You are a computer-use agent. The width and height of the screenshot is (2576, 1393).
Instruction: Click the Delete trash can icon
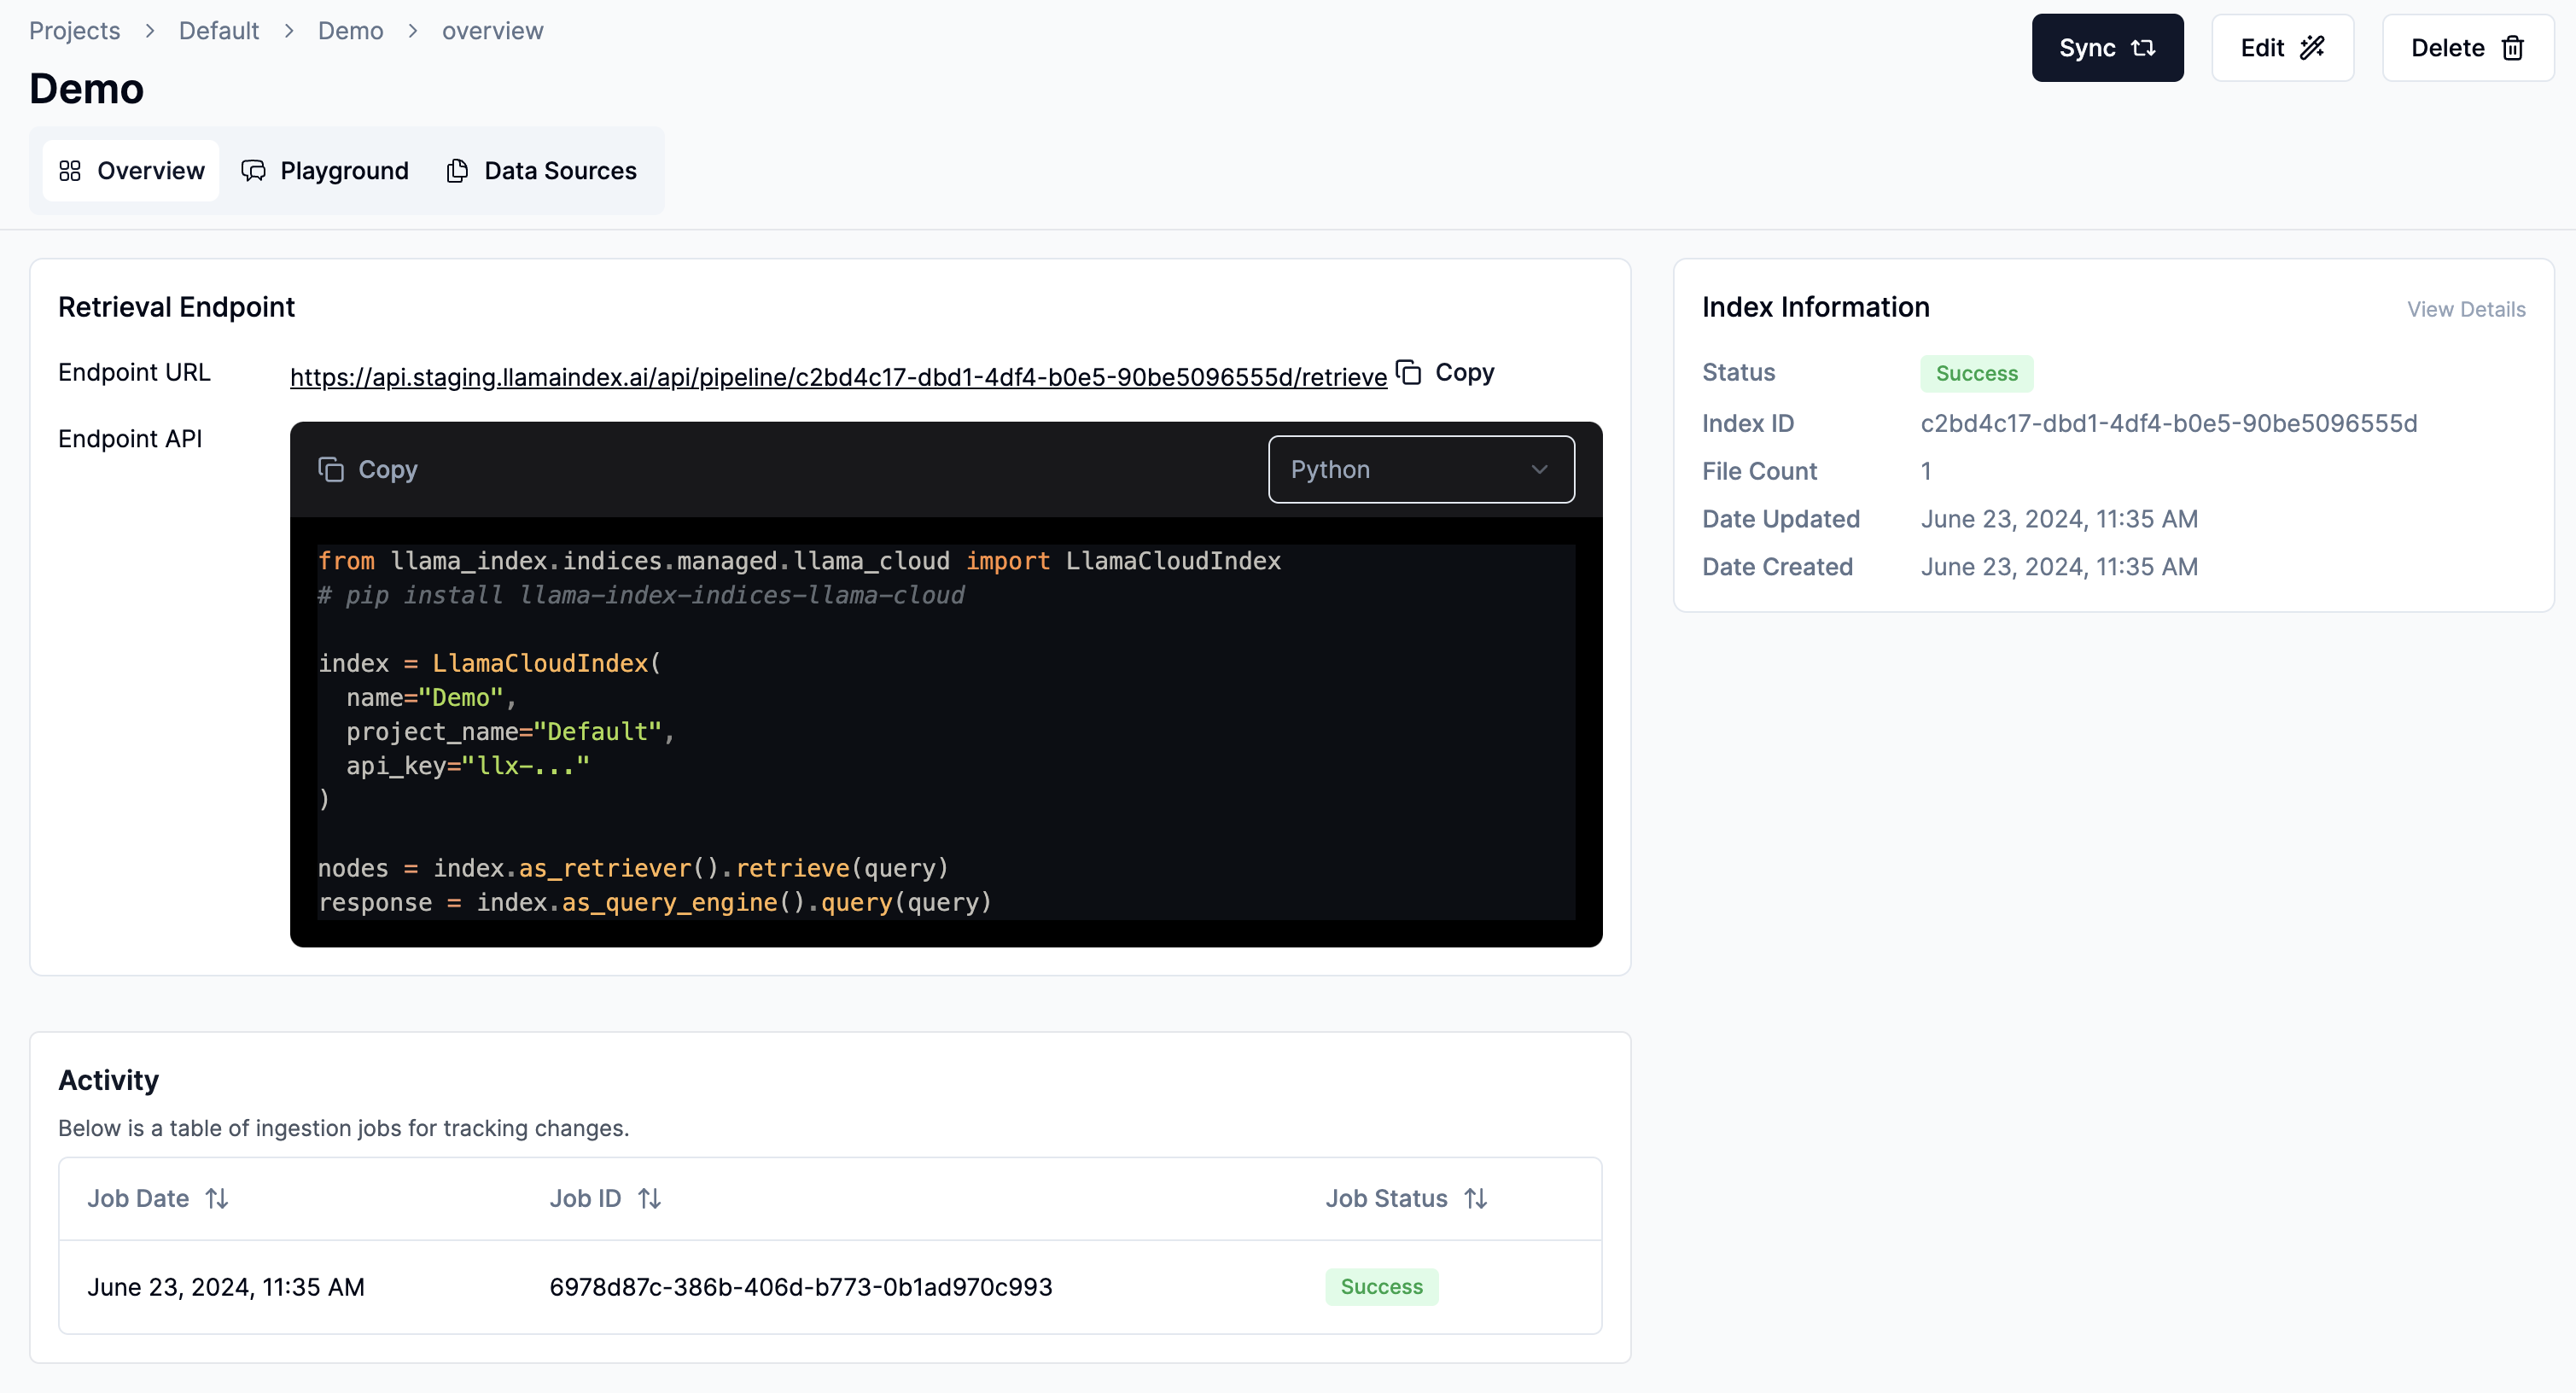tap(2512, 48)
